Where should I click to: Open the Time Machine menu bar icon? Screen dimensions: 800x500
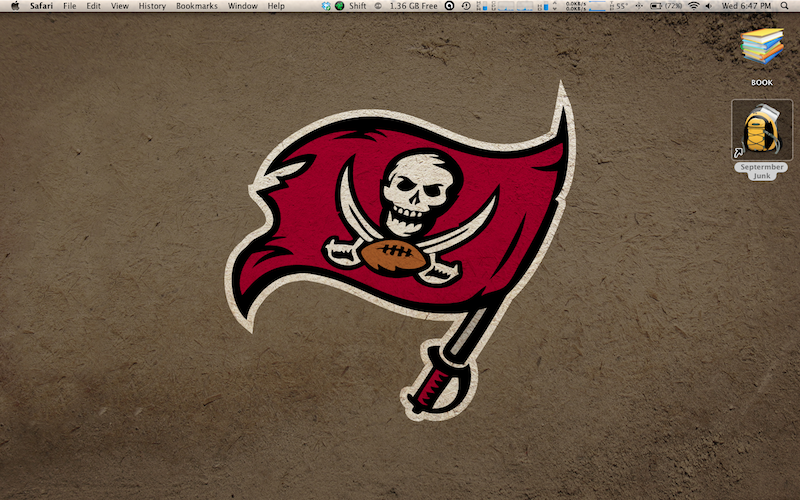(466, 6)
